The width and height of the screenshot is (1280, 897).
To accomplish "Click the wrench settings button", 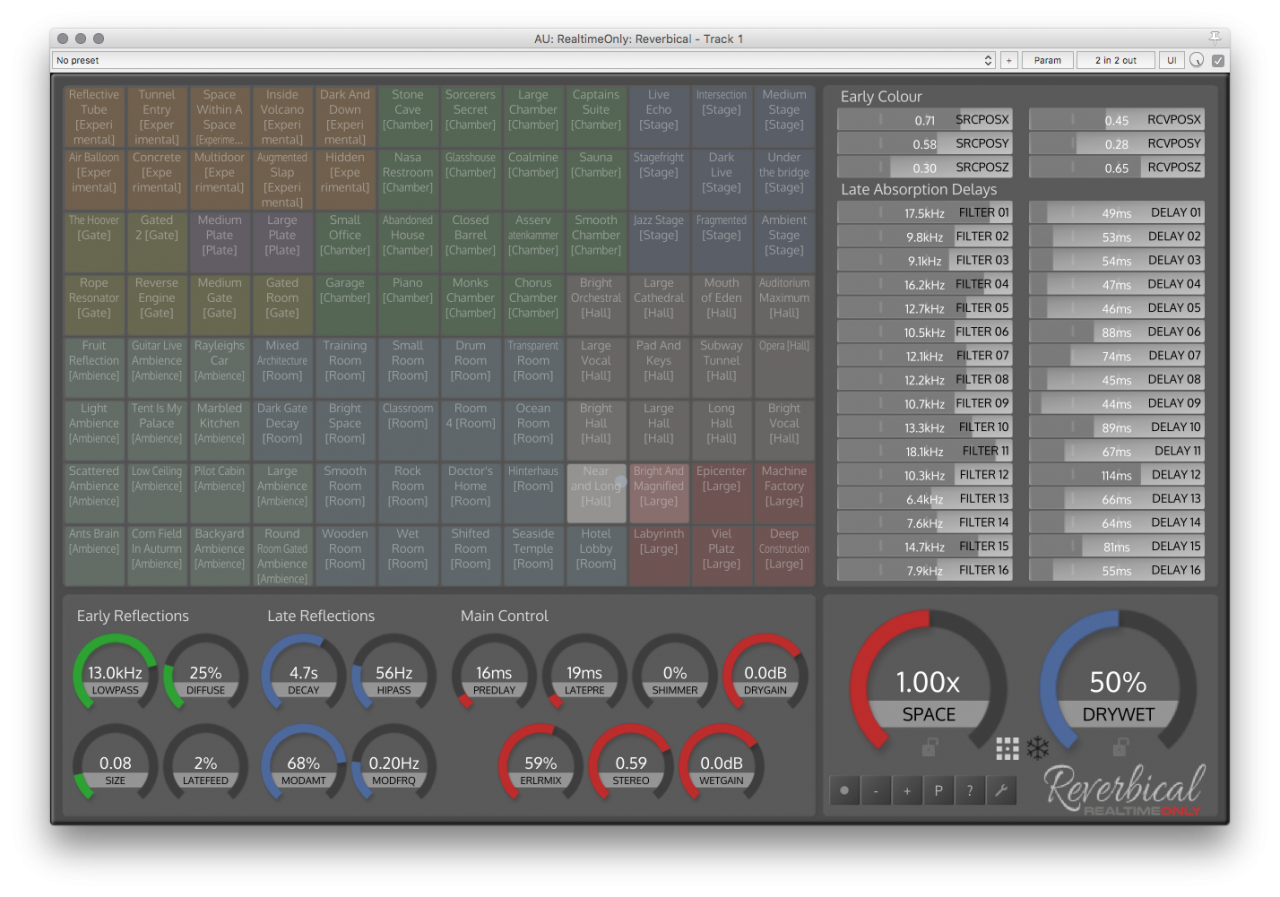I will (1000, 791).
